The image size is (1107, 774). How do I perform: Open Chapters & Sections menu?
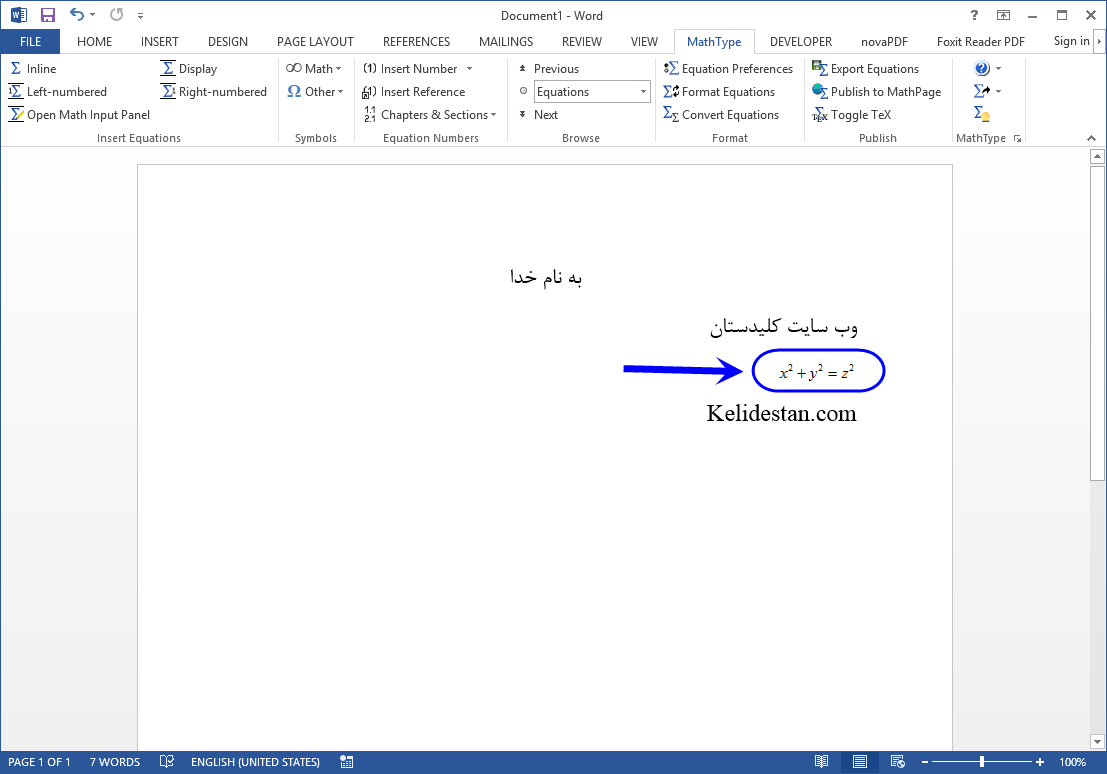tap(430, 114)
